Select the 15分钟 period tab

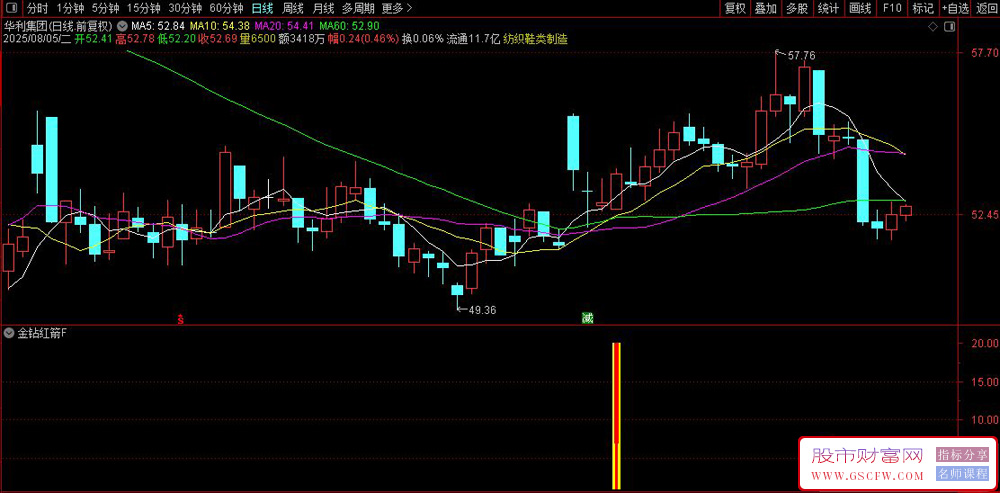[143, 8]
